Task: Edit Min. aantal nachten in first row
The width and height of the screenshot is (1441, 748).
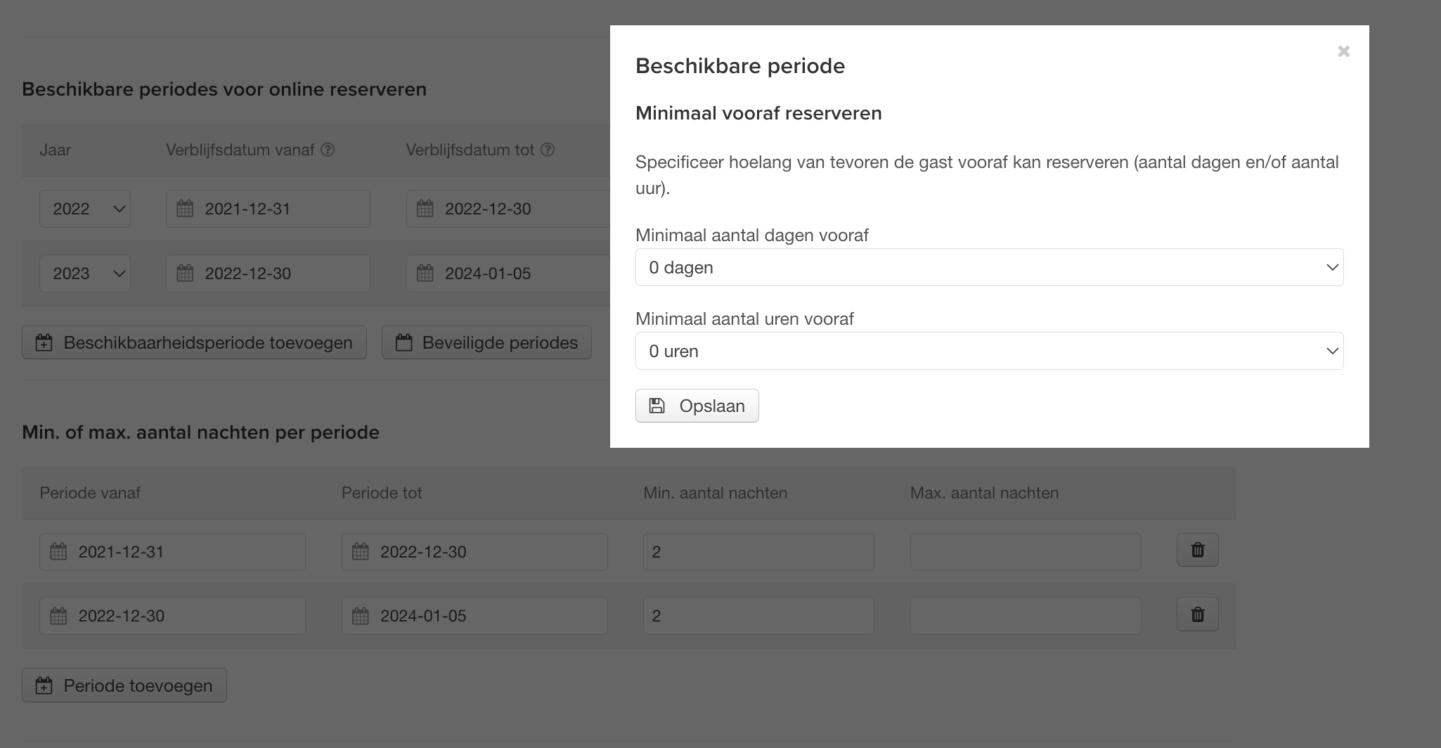Action: (758, 552)
